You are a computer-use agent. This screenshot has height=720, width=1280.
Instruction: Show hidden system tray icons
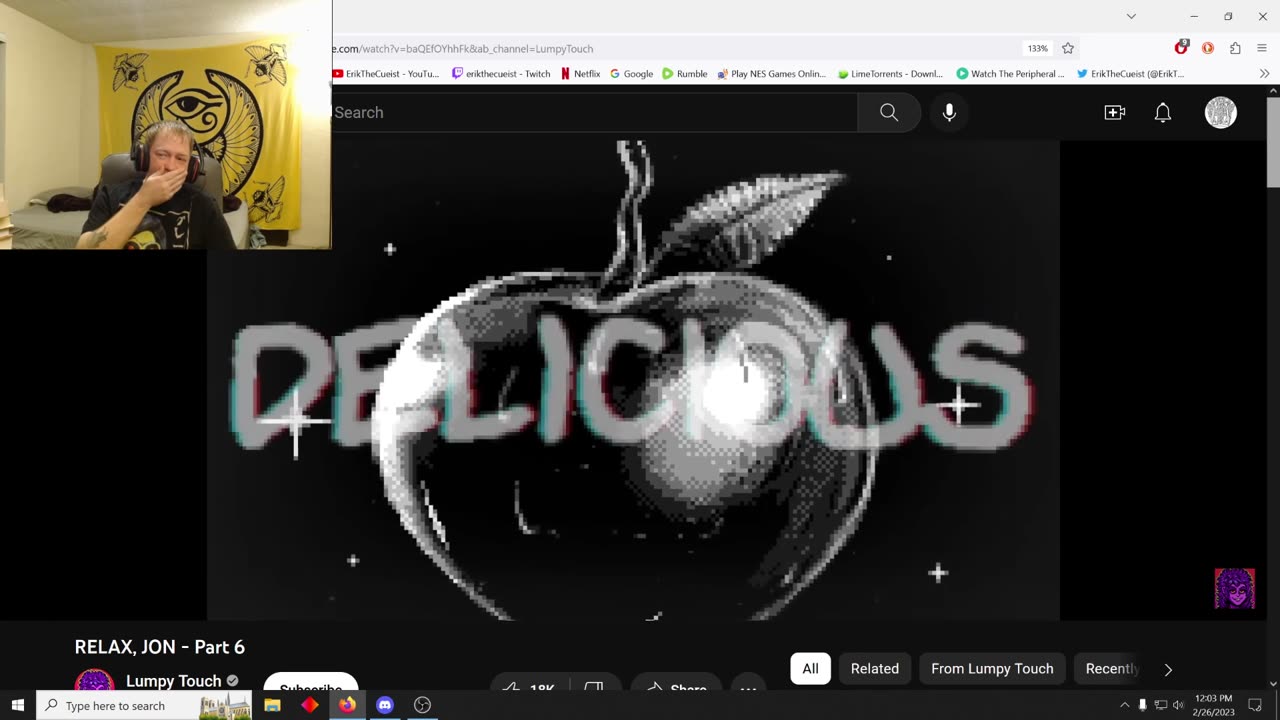point(1124,705)
